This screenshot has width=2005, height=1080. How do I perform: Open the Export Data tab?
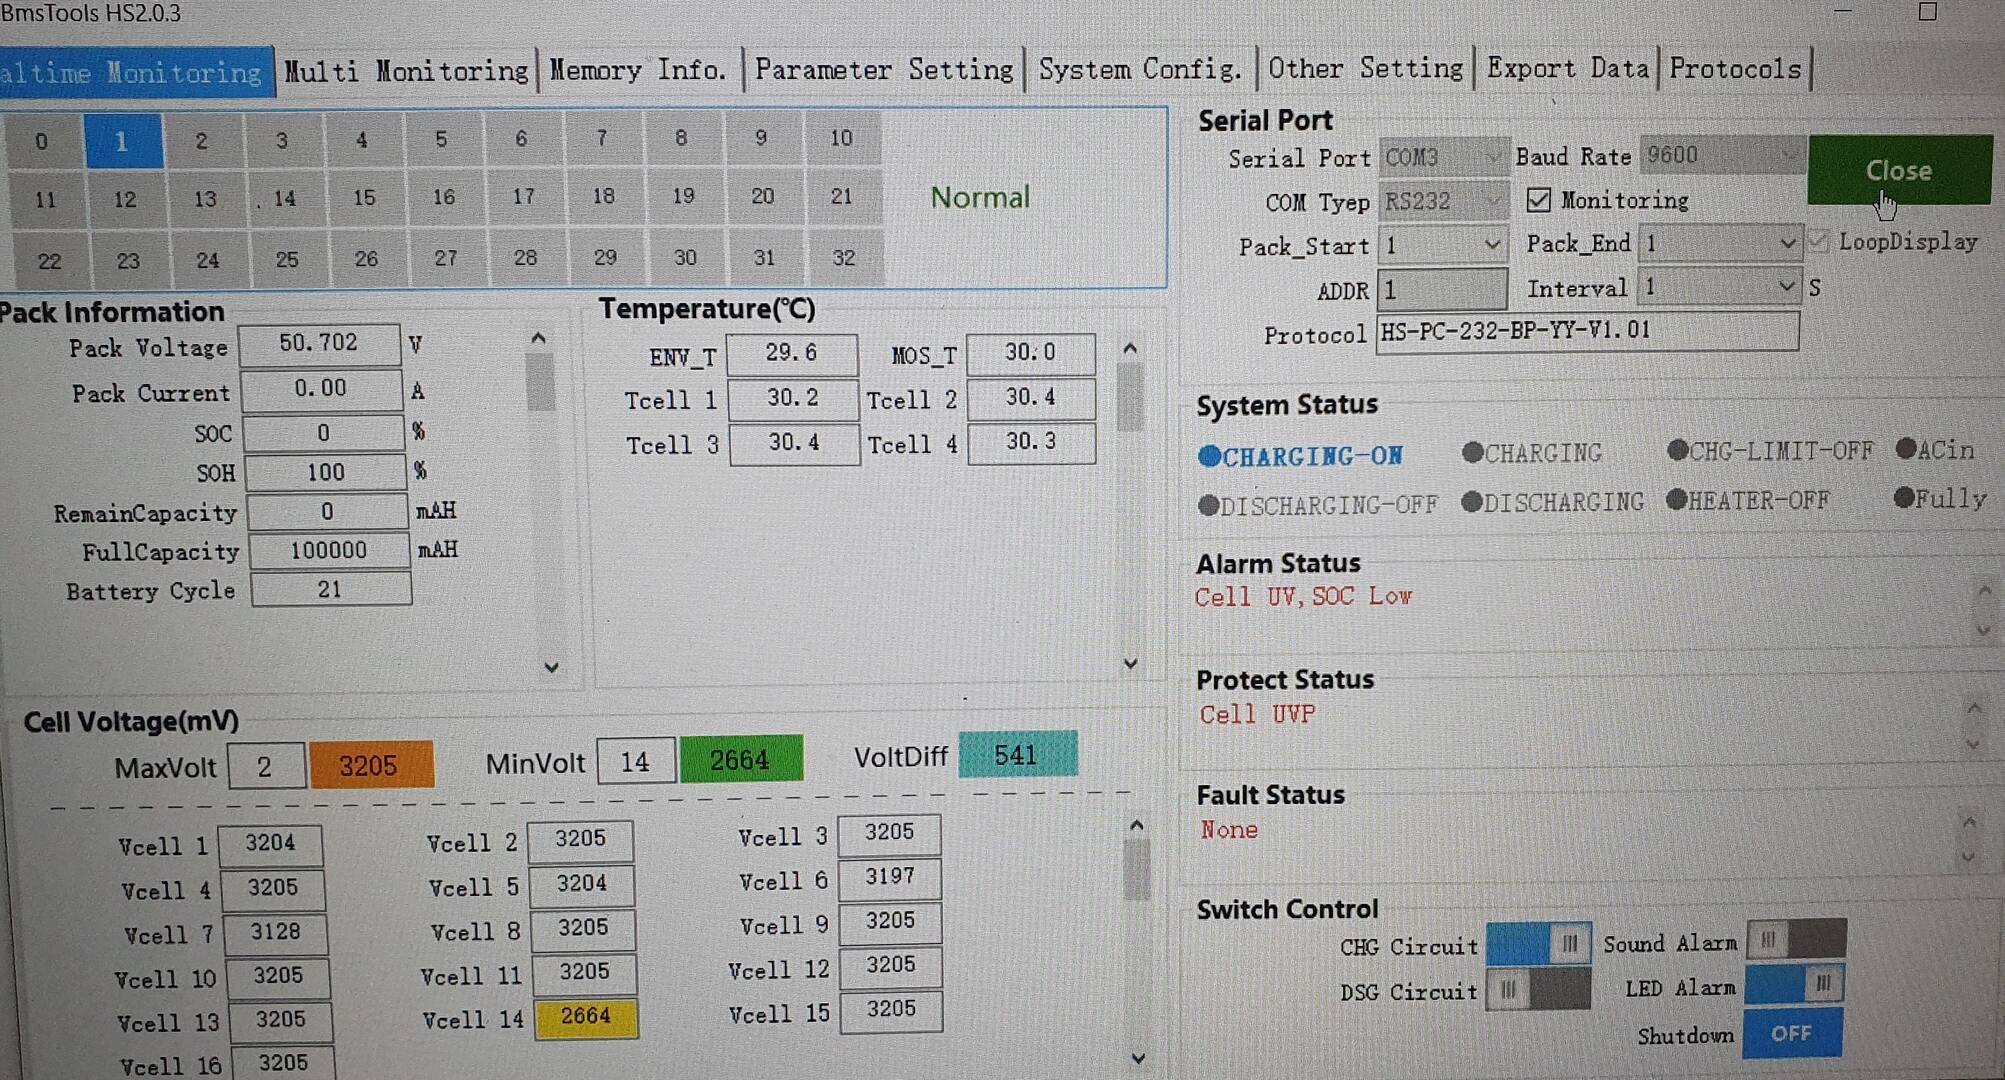point(1566,68)
